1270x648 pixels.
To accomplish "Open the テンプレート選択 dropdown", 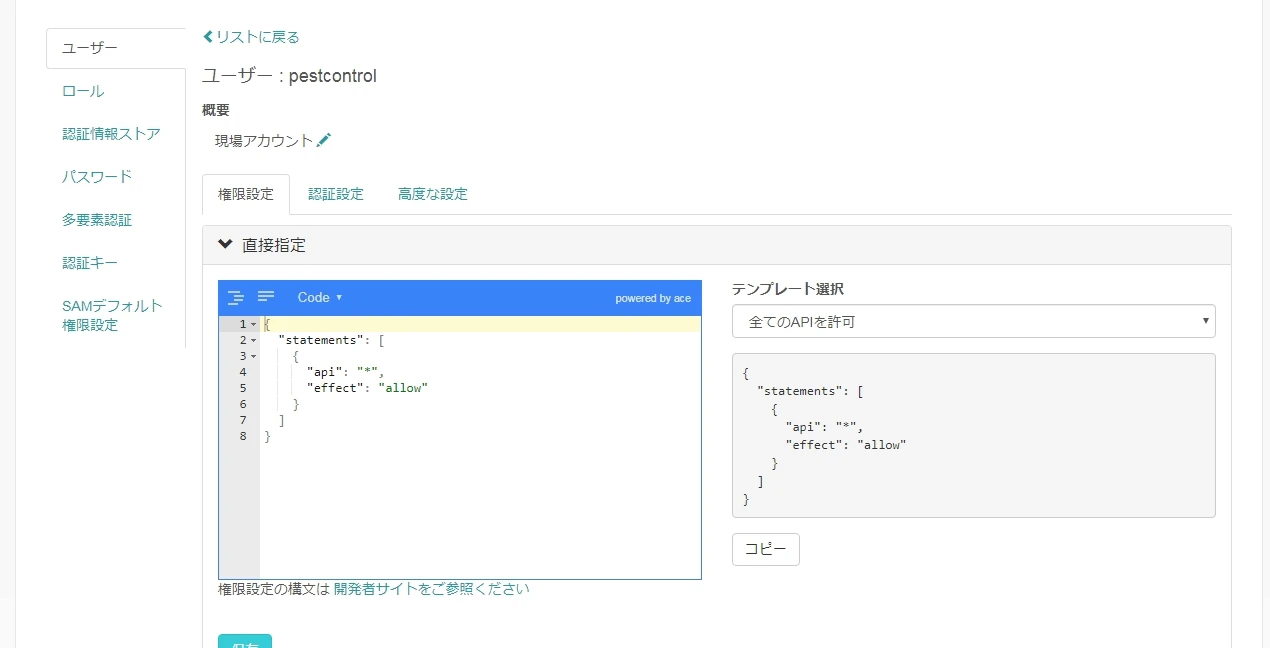I will 973,321.
